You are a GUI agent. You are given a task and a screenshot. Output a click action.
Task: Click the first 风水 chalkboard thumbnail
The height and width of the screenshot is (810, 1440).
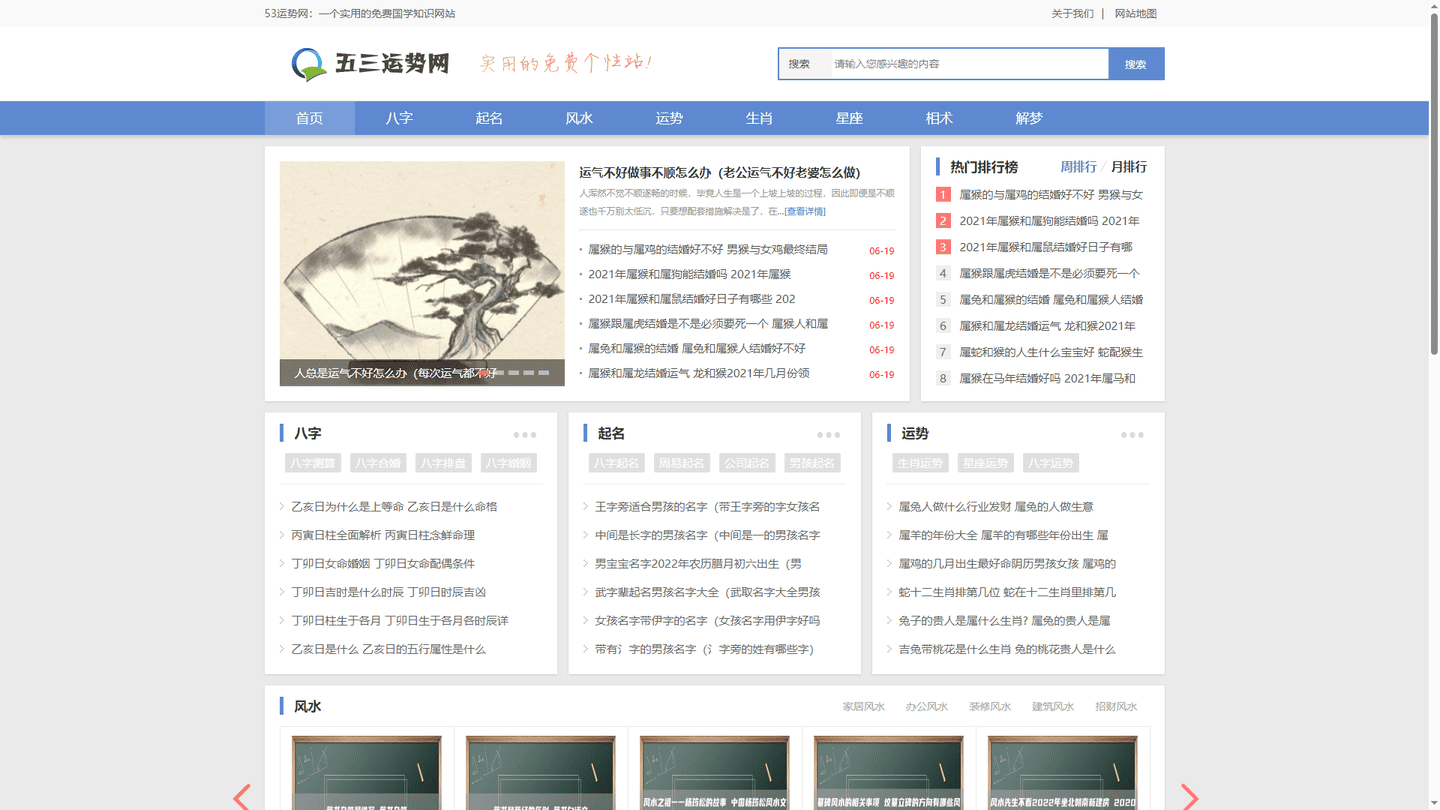coord(366,772)
